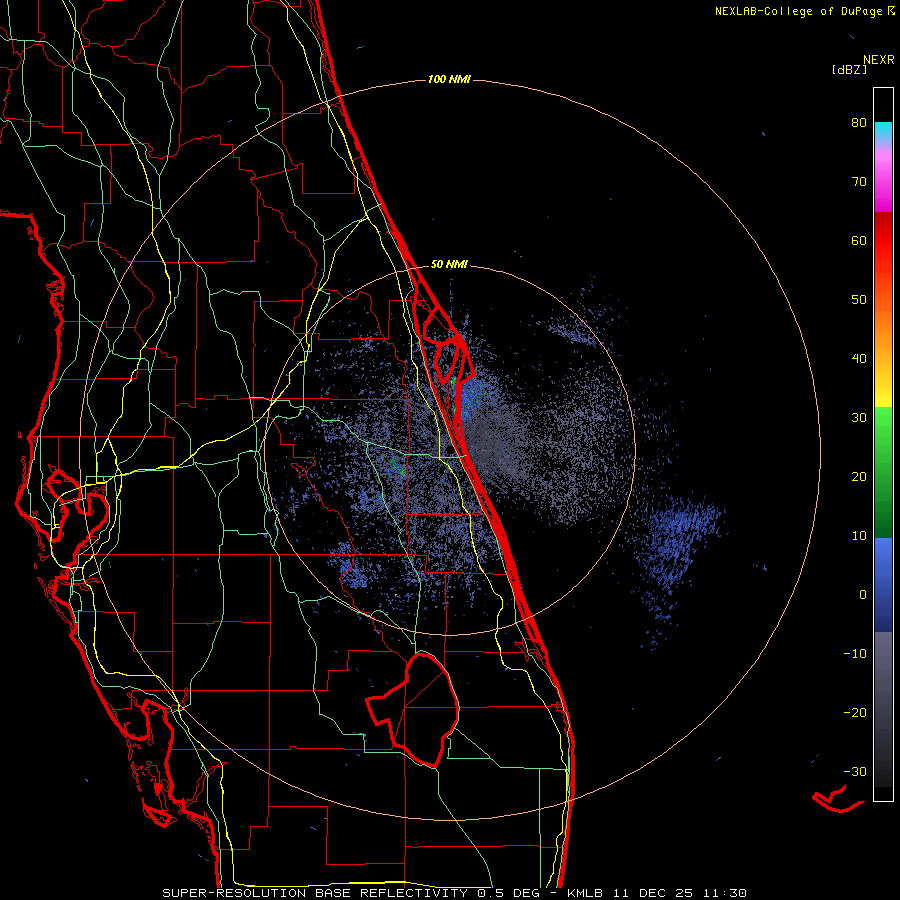Click the NEXLAB-College of DuPage header text
Image resolution: width=900 pixels, height=900 pixels.
point(798,11)
